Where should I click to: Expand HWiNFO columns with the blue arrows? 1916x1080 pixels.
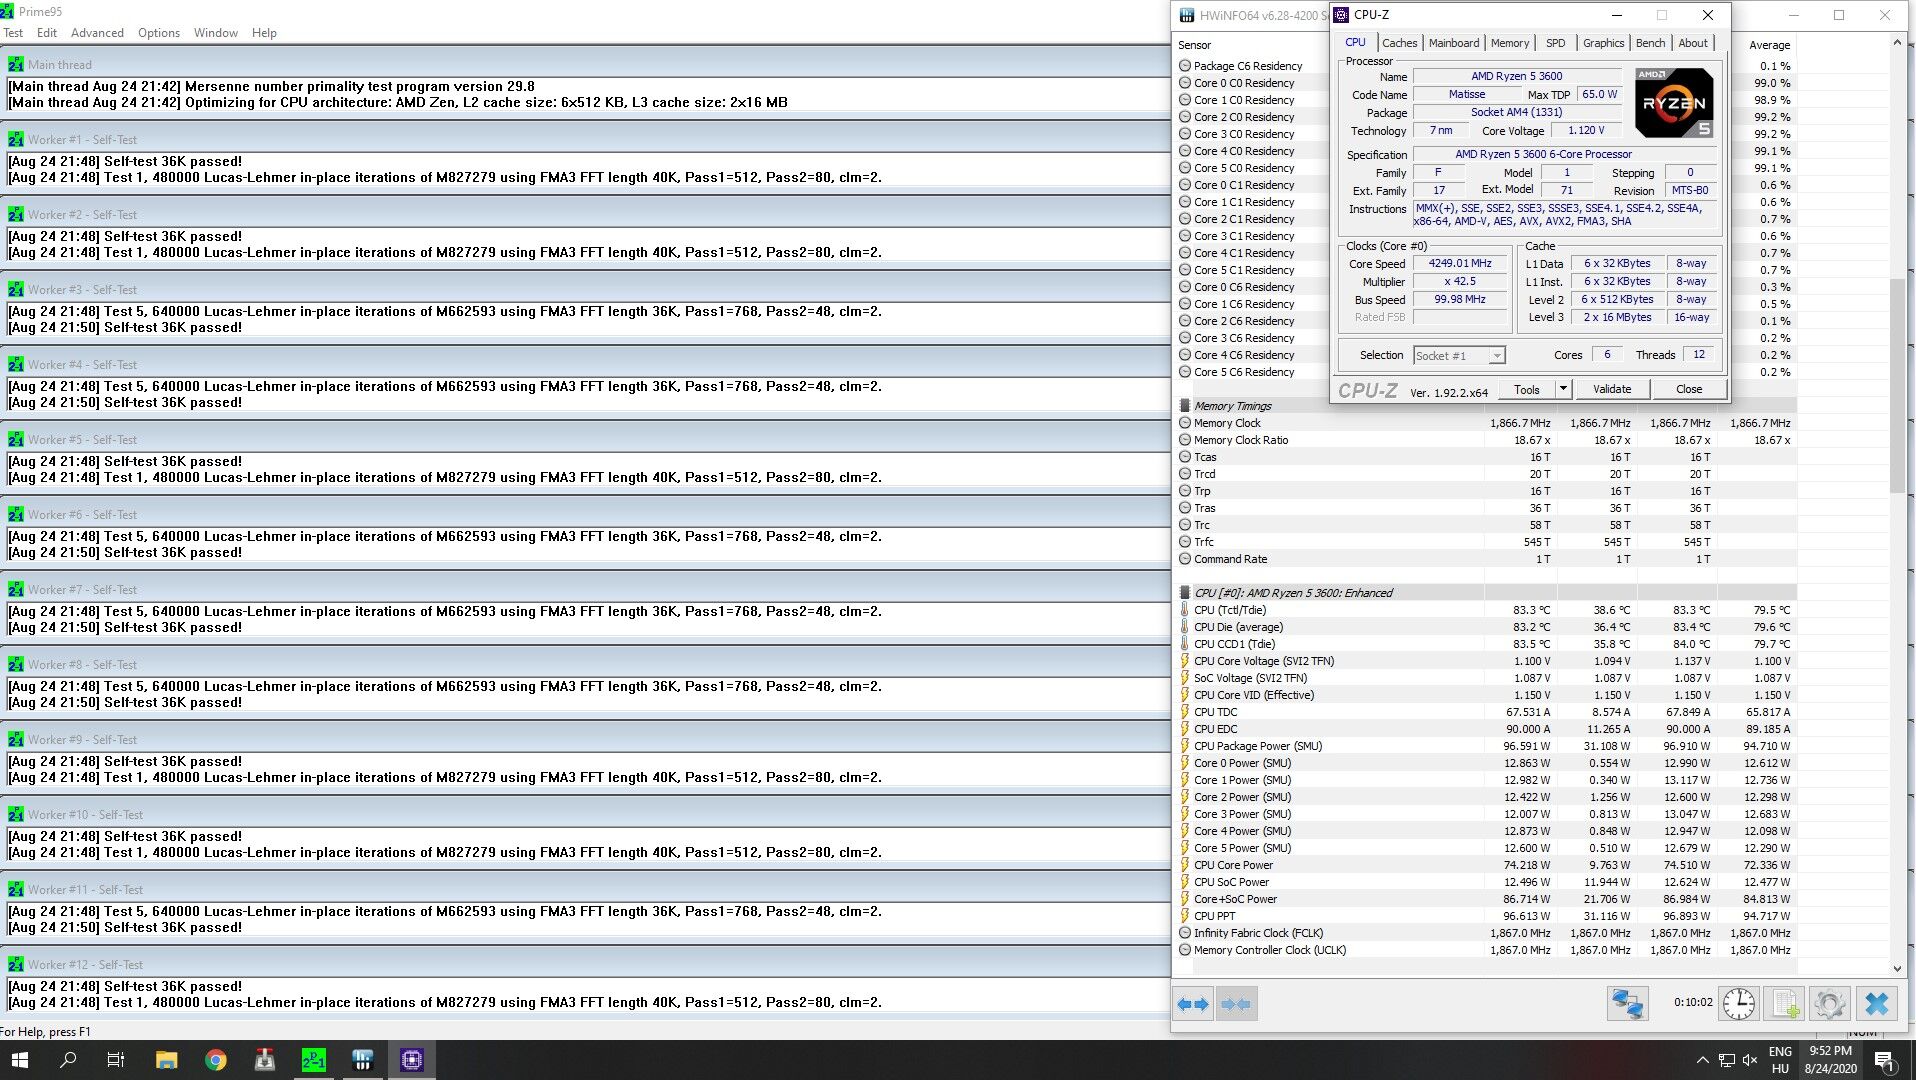pos(1193,1004)
